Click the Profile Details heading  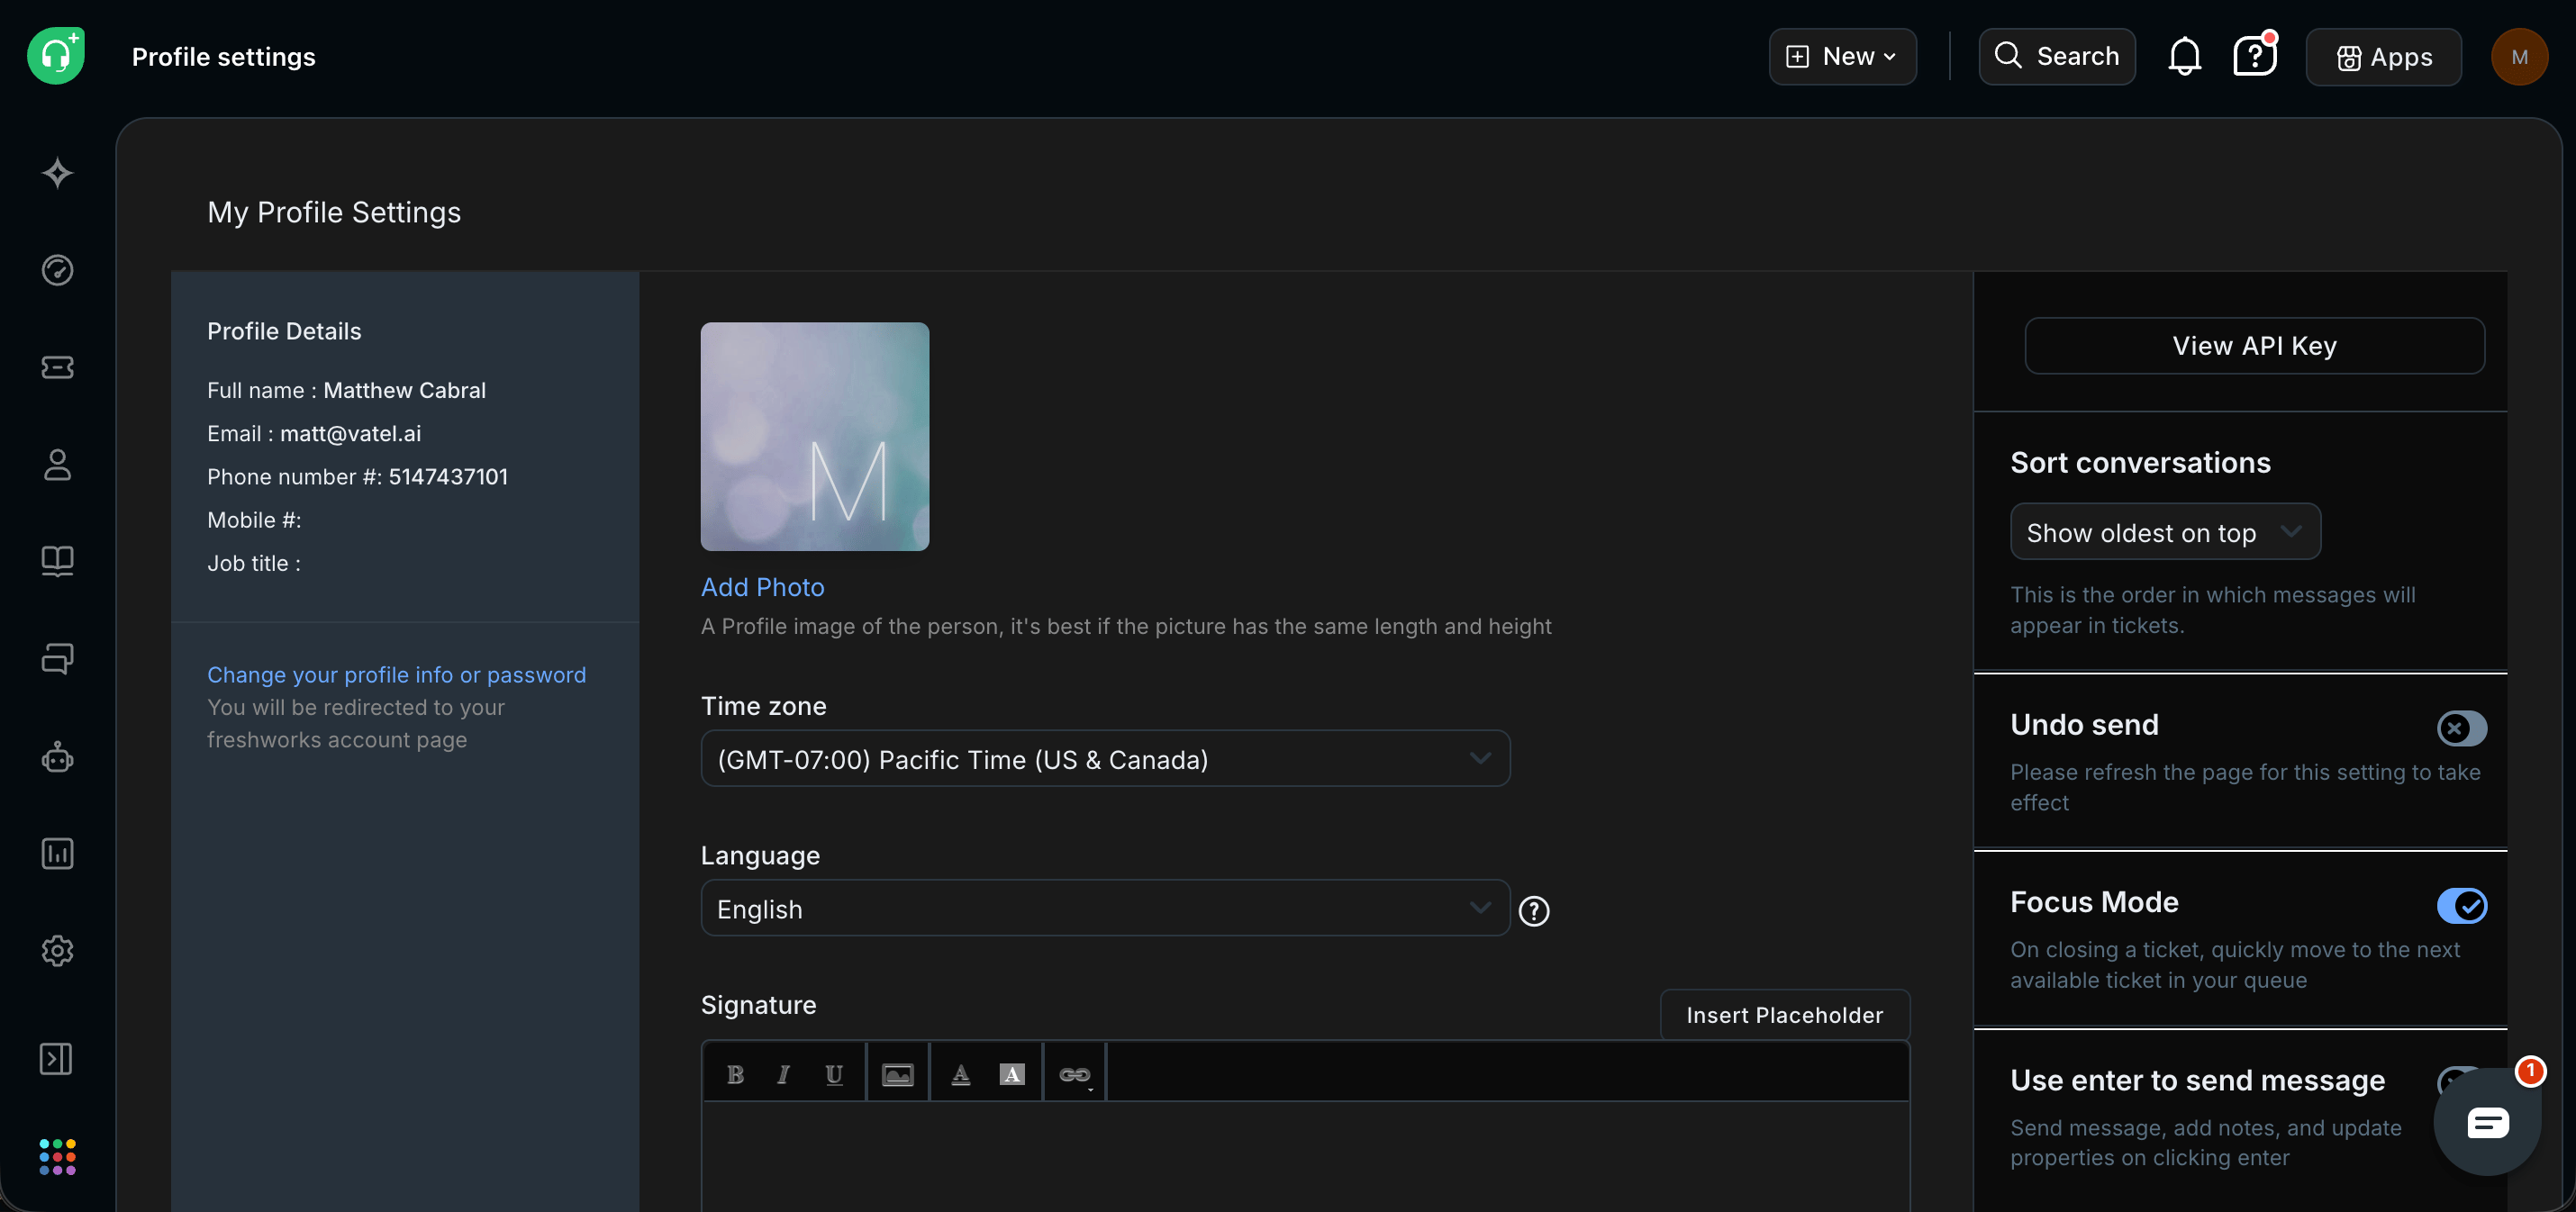pos(284,331)
